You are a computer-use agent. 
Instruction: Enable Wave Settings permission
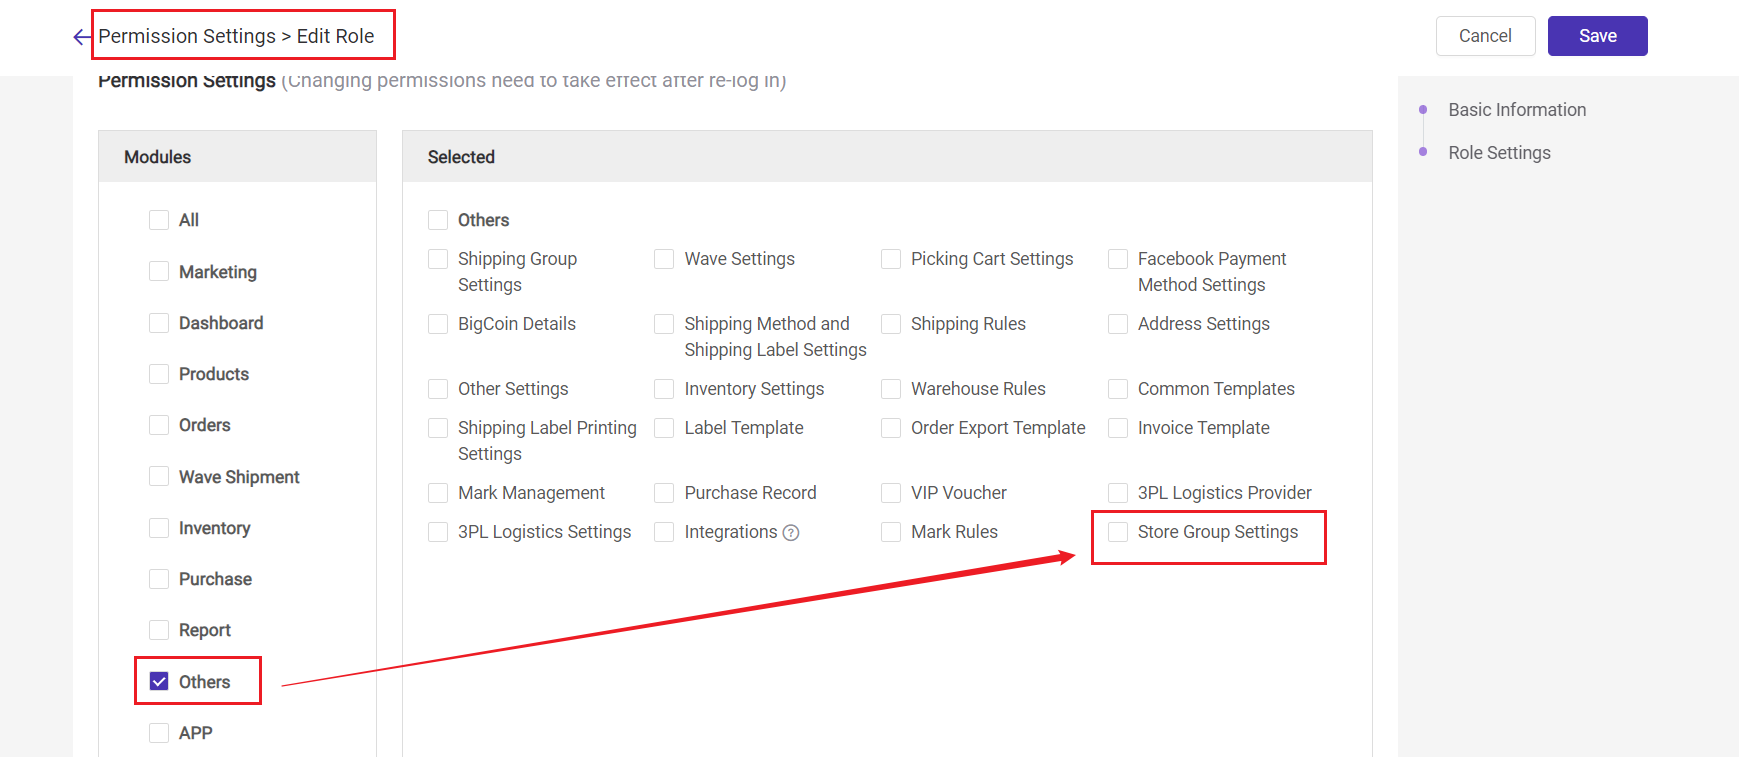664,259
